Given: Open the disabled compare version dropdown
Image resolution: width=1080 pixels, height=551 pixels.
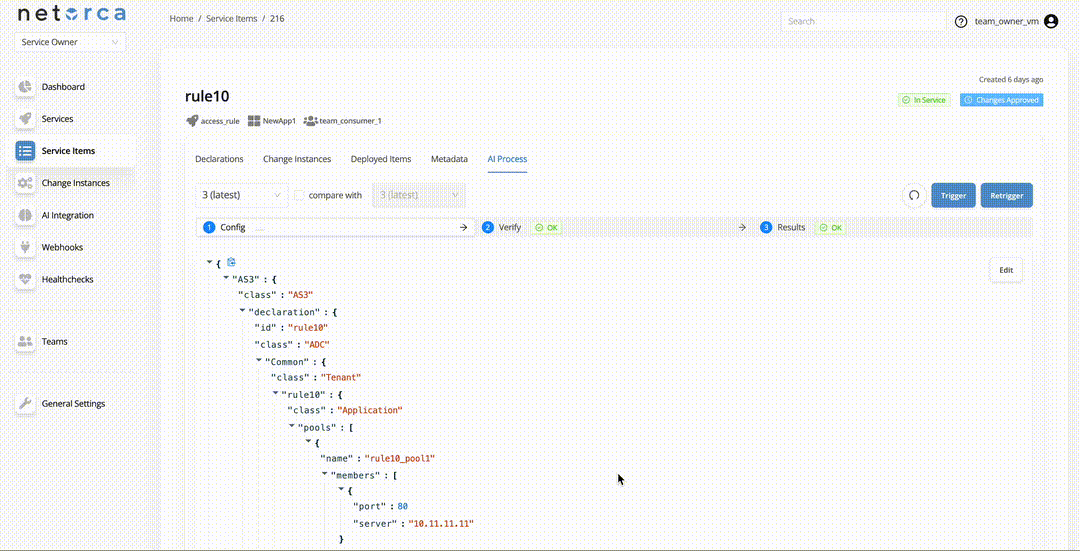Looking at the screenshot, I should (419, 195).
